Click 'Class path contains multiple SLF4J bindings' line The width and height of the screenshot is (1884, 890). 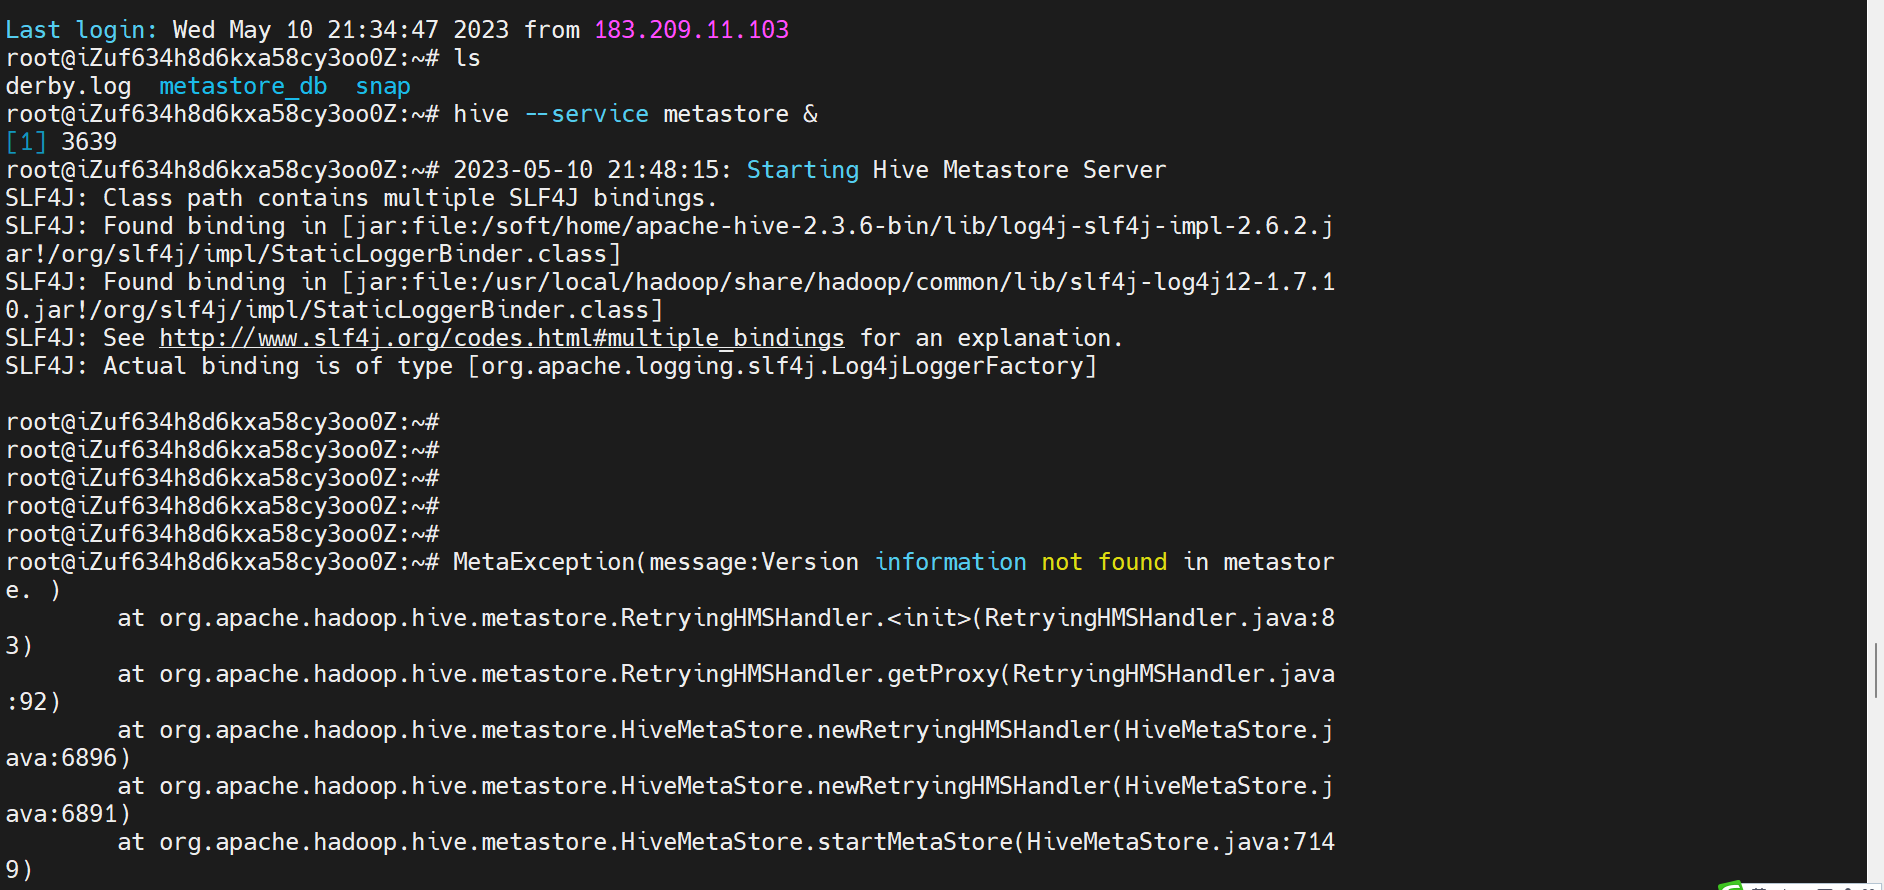click(x=410, y=198)
